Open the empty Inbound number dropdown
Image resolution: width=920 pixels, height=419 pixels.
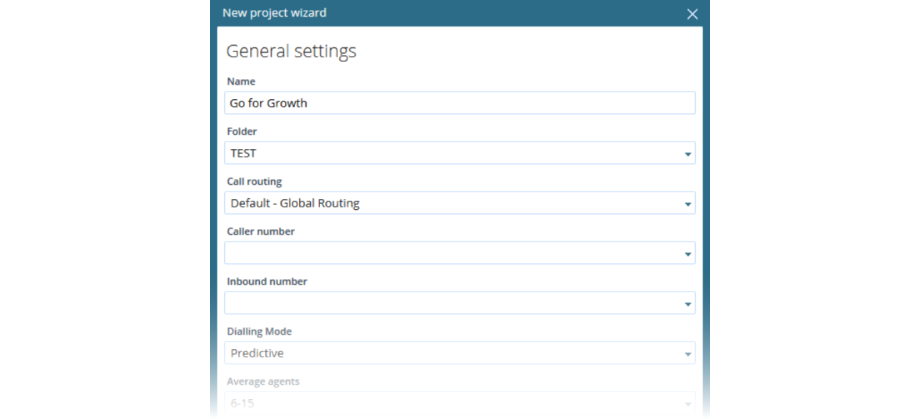(x=460, y=302)
